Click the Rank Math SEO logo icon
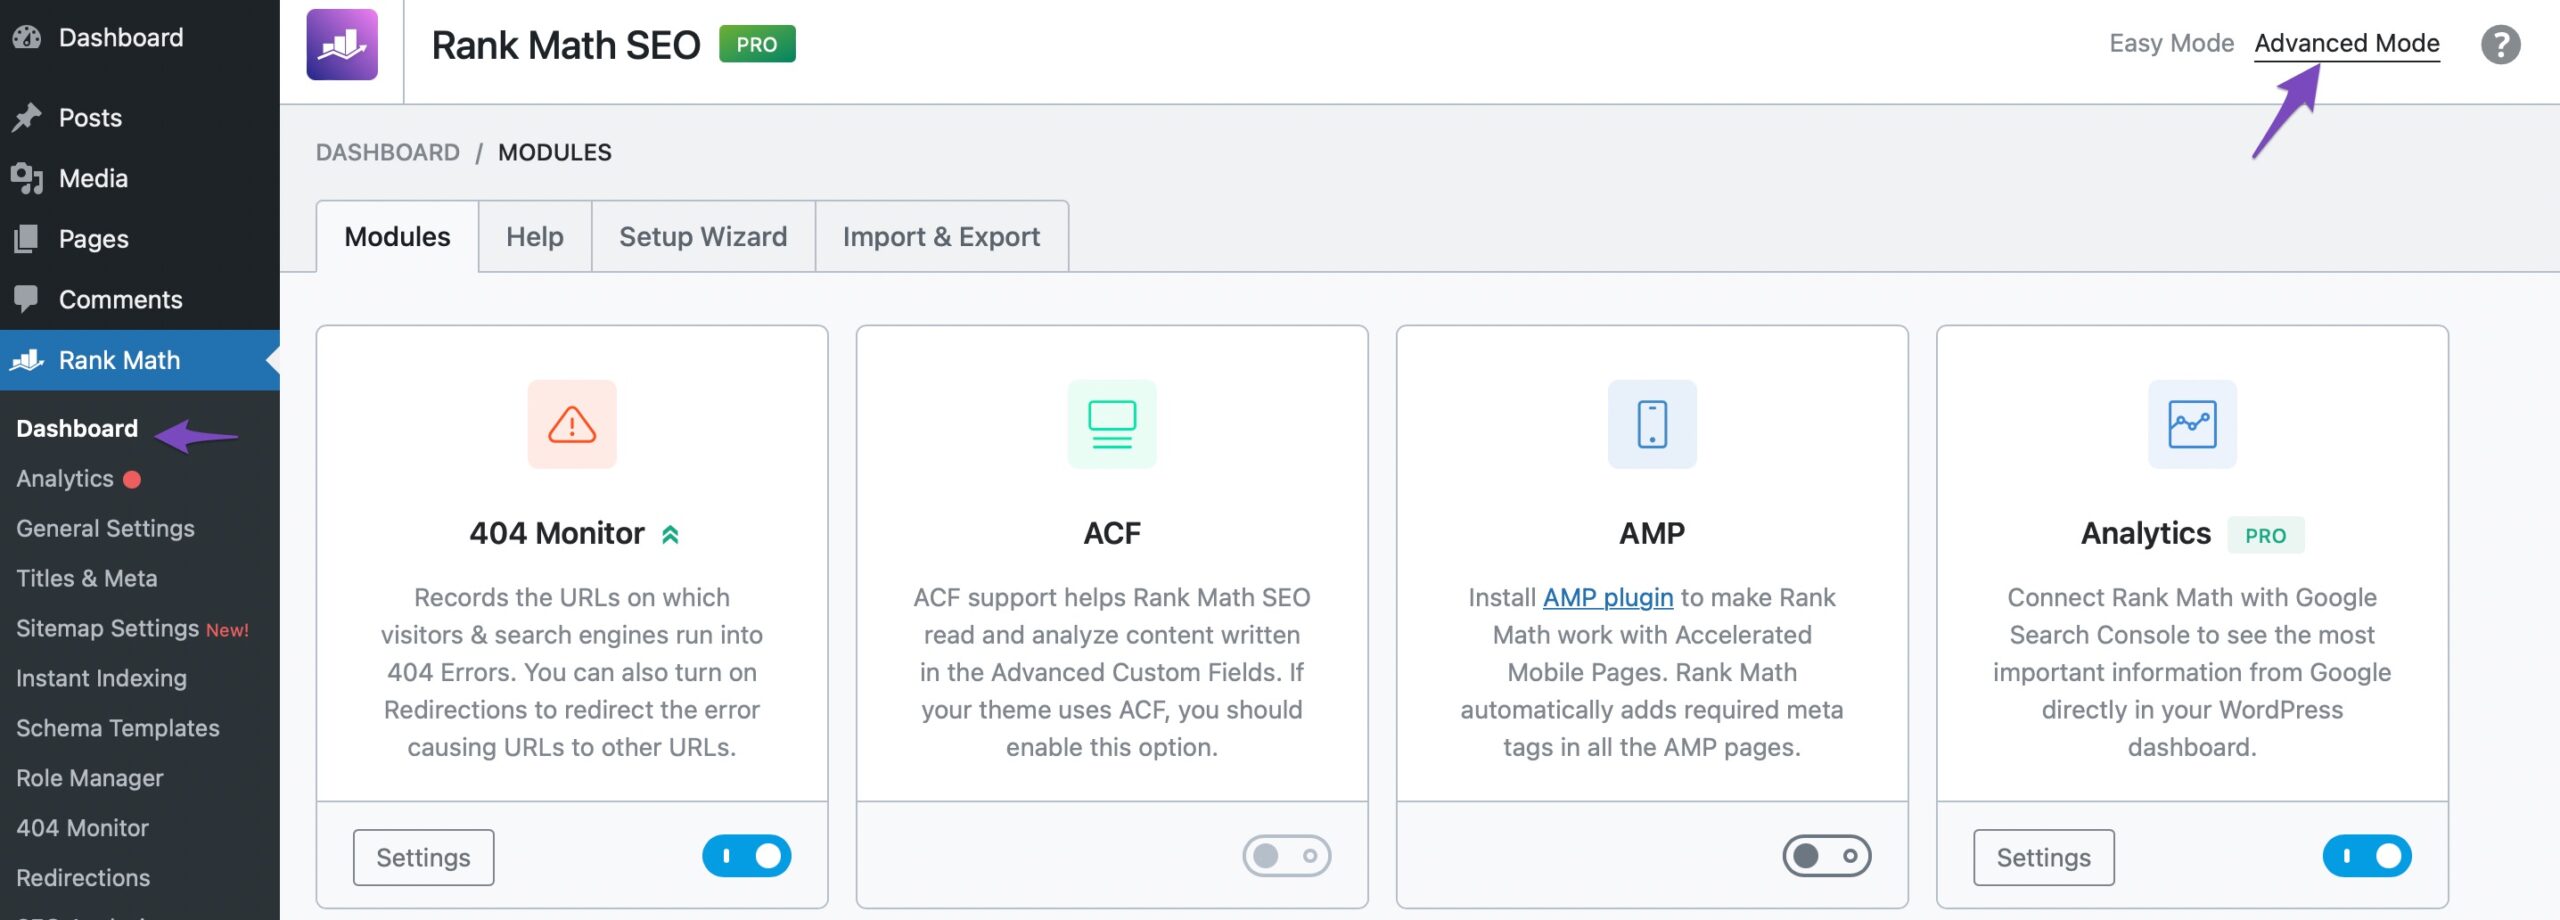Screen dimensions: 2560x920 [342, 45]
